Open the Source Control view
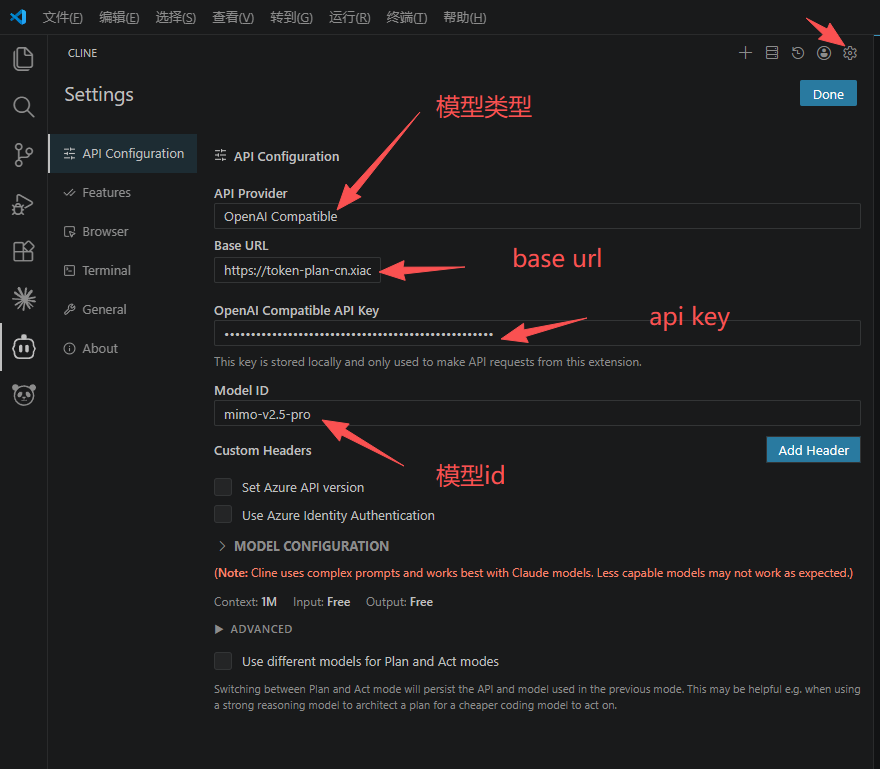This screenshot has width=880, height=769. [23, 155]
